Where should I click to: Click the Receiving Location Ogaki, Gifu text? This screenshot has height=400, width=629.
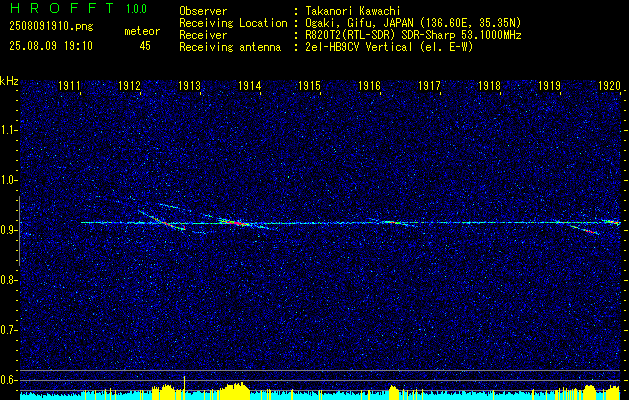(412, 23)
